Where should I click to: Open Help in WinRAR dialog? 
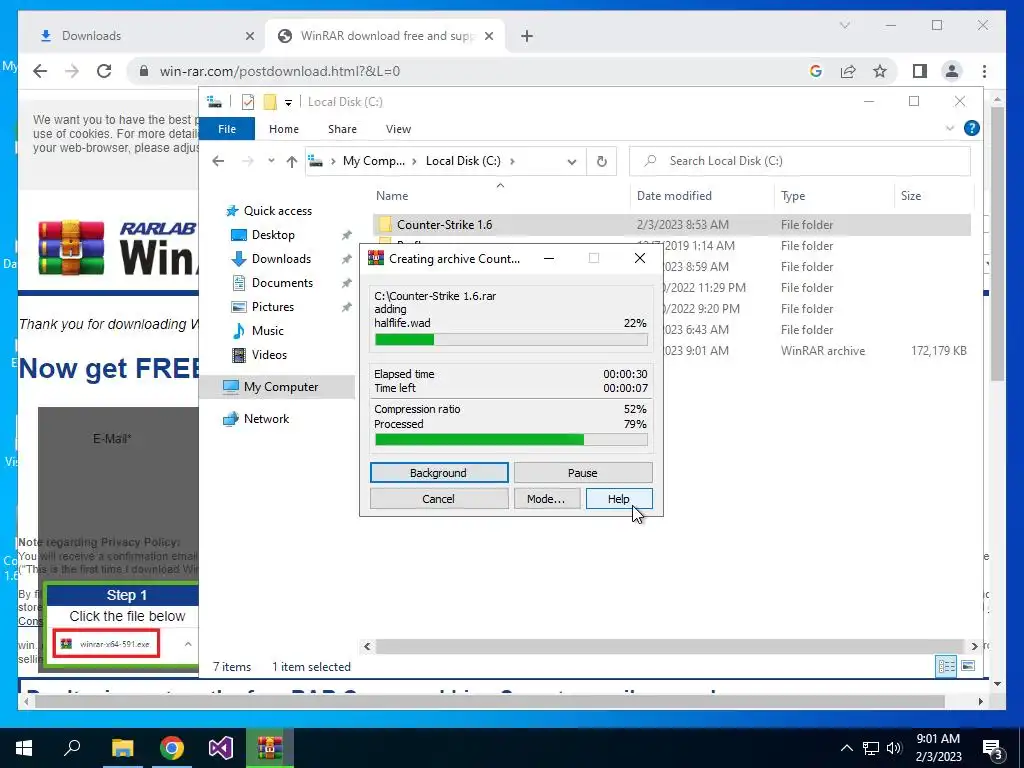pyautogui.click(x=618, y=499)
